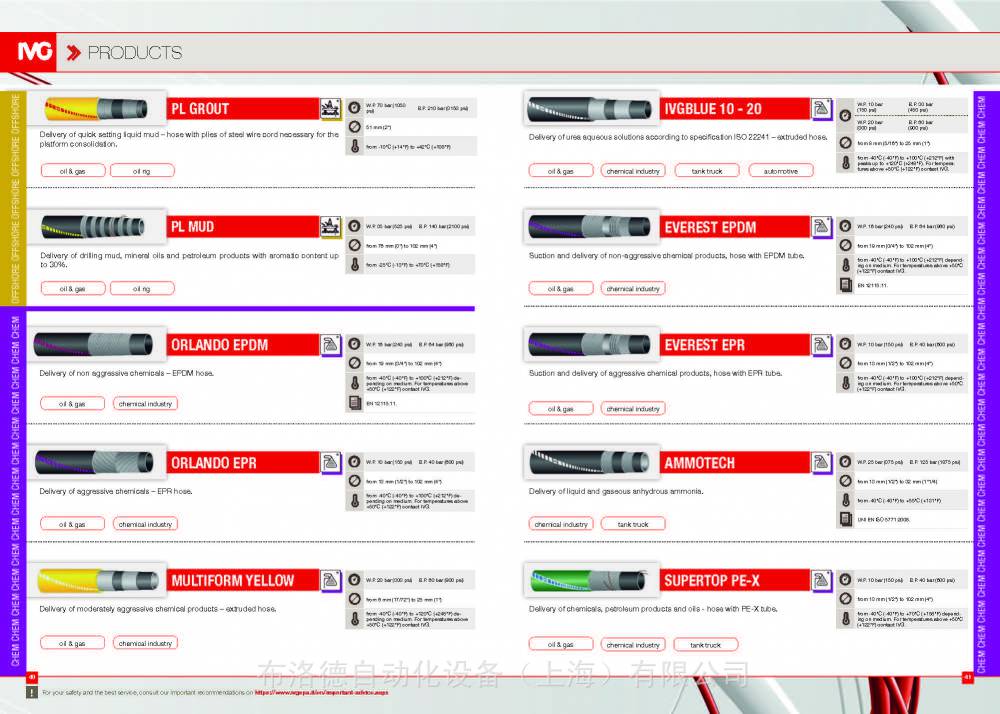Click 'chemical industry' tag under MULTIFORM YELLOW
The height and width of the screenshot is (714, 1000).
coord(146,644)
